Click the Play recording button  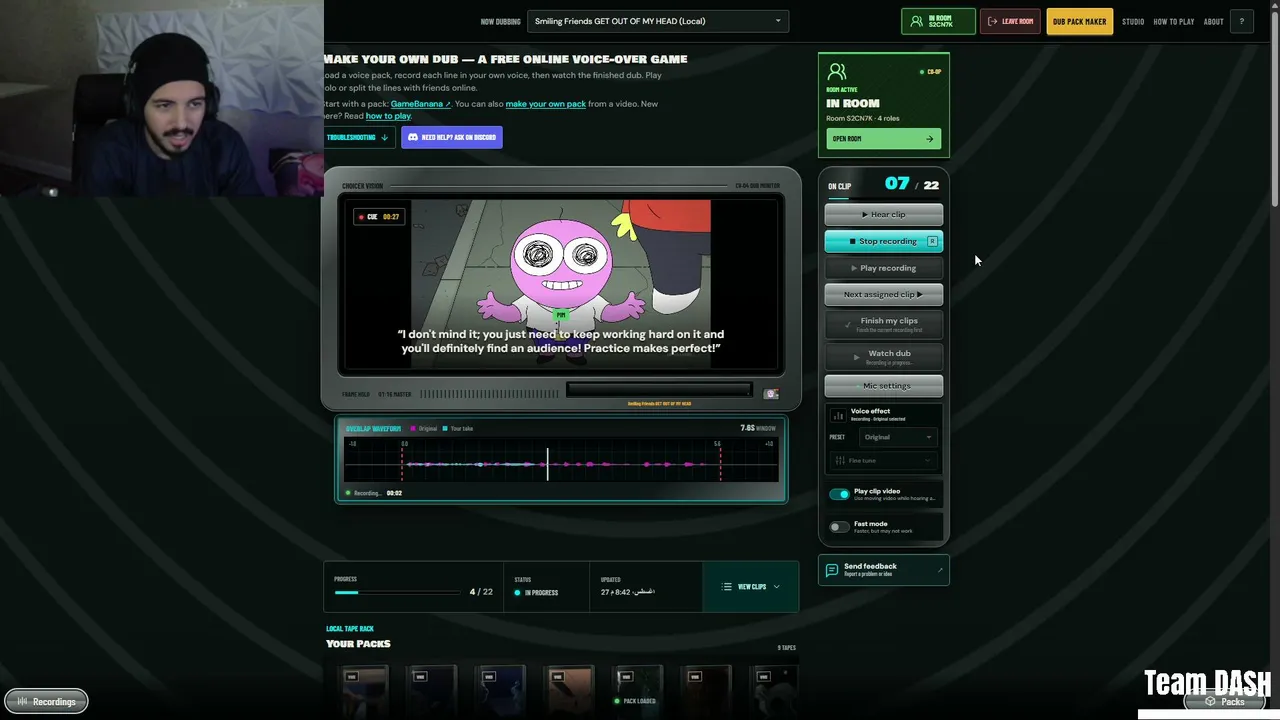pyautogui.click(x=883, y=268)
